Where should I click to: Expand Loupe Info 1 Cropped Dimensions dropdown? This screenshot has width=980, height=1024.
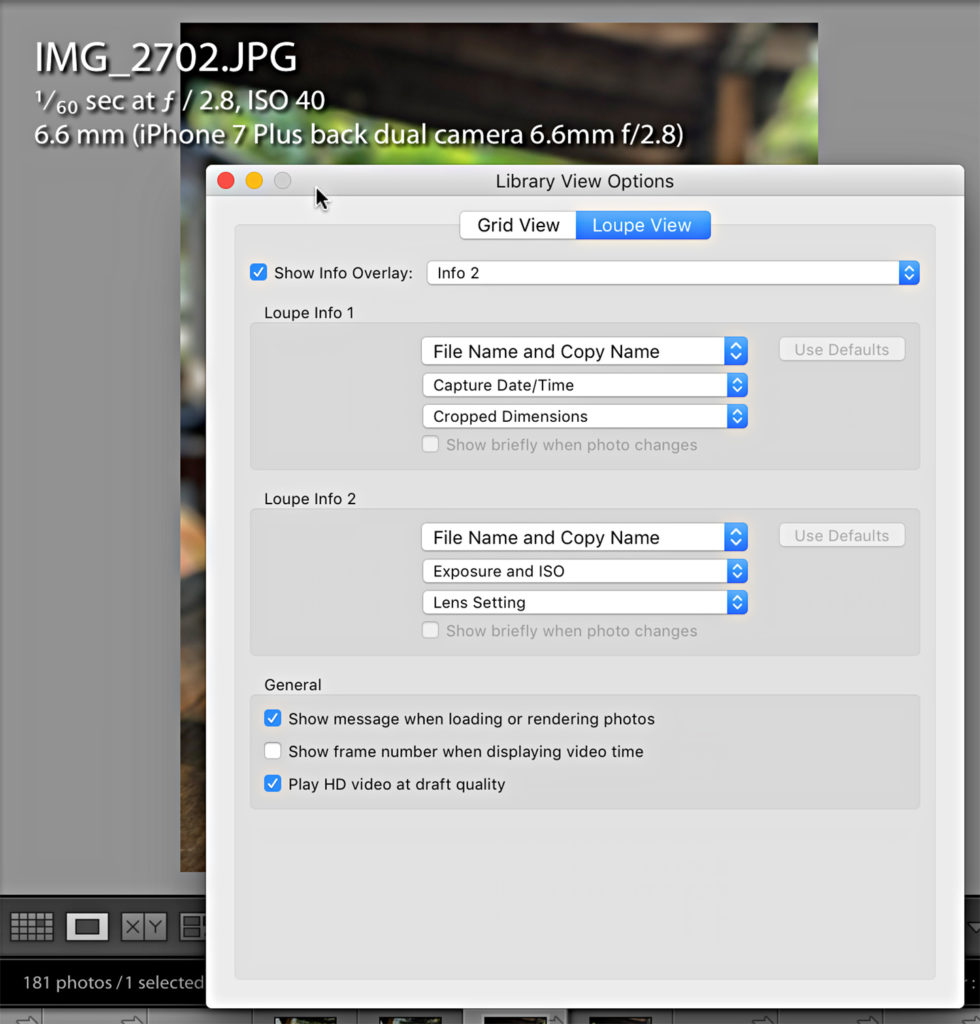(x=584, y=416)
